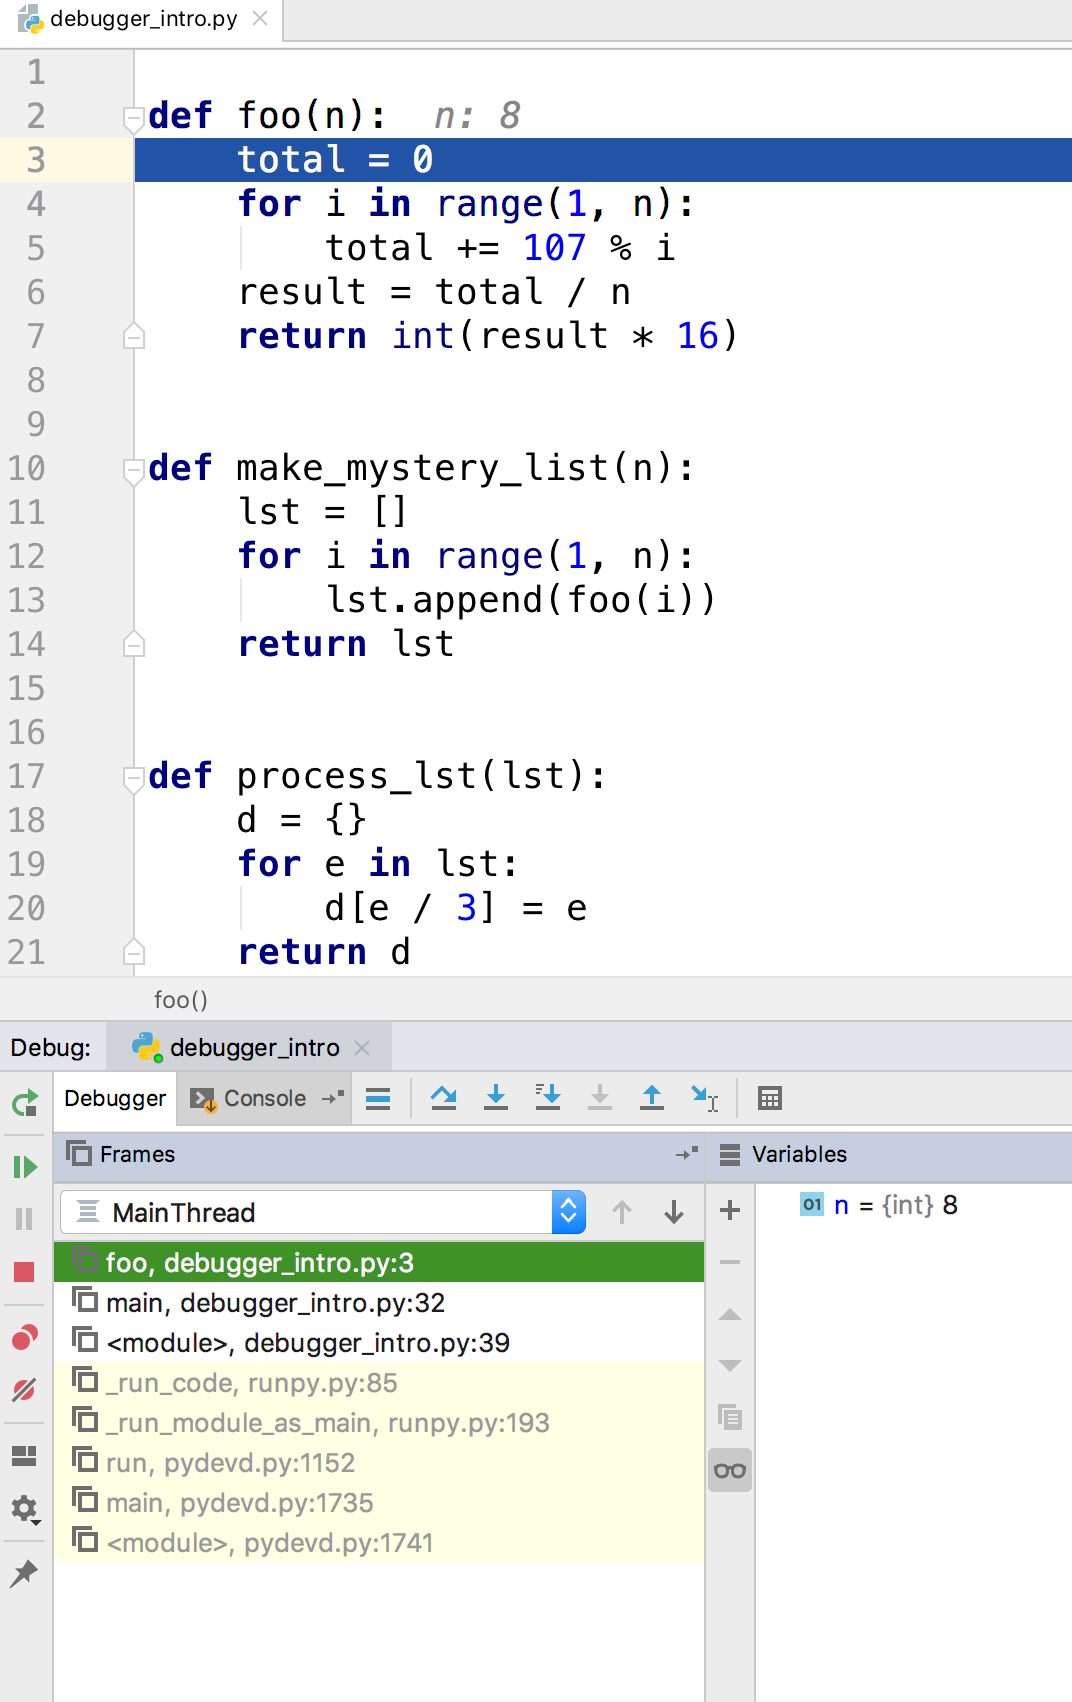This screenshot has height=1702, width=1072.
Task: Click the Rerun debugger_intro icon
Action: 25,1103
